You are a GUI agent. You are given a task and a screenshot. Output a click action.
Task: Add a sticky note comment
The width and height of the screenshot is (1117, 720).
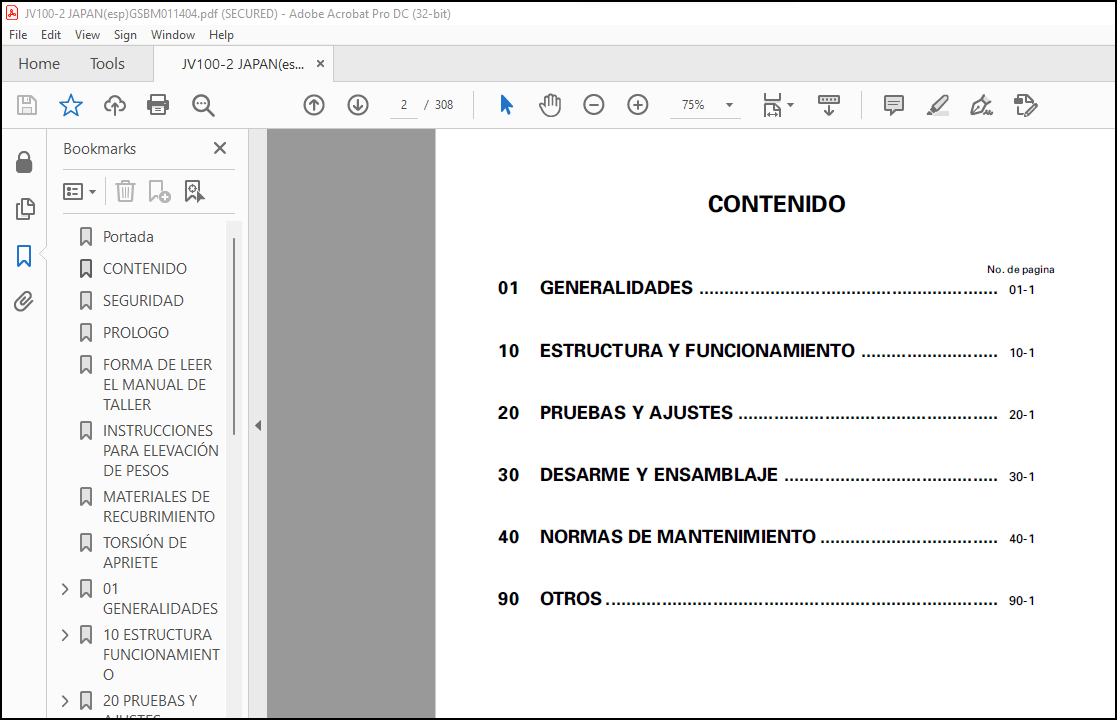[x=893, y=105]
